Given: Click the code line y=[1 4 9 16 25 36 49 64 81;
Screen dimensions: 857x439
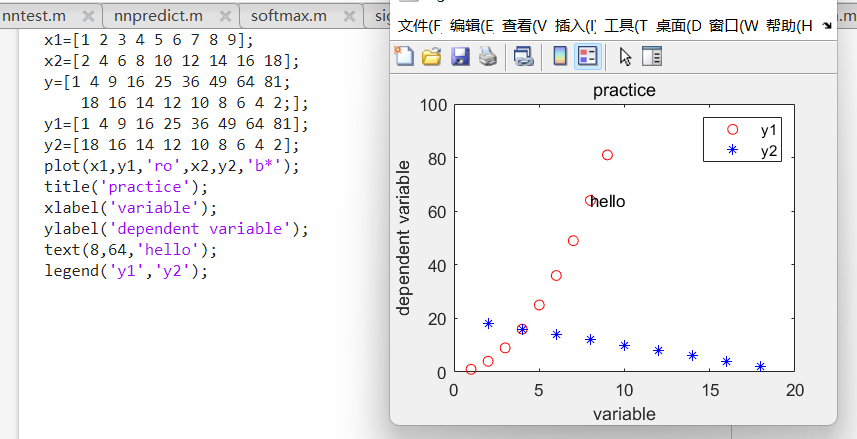Looking at the screenshot, I should pyautogui.click(x=168, y=82).
